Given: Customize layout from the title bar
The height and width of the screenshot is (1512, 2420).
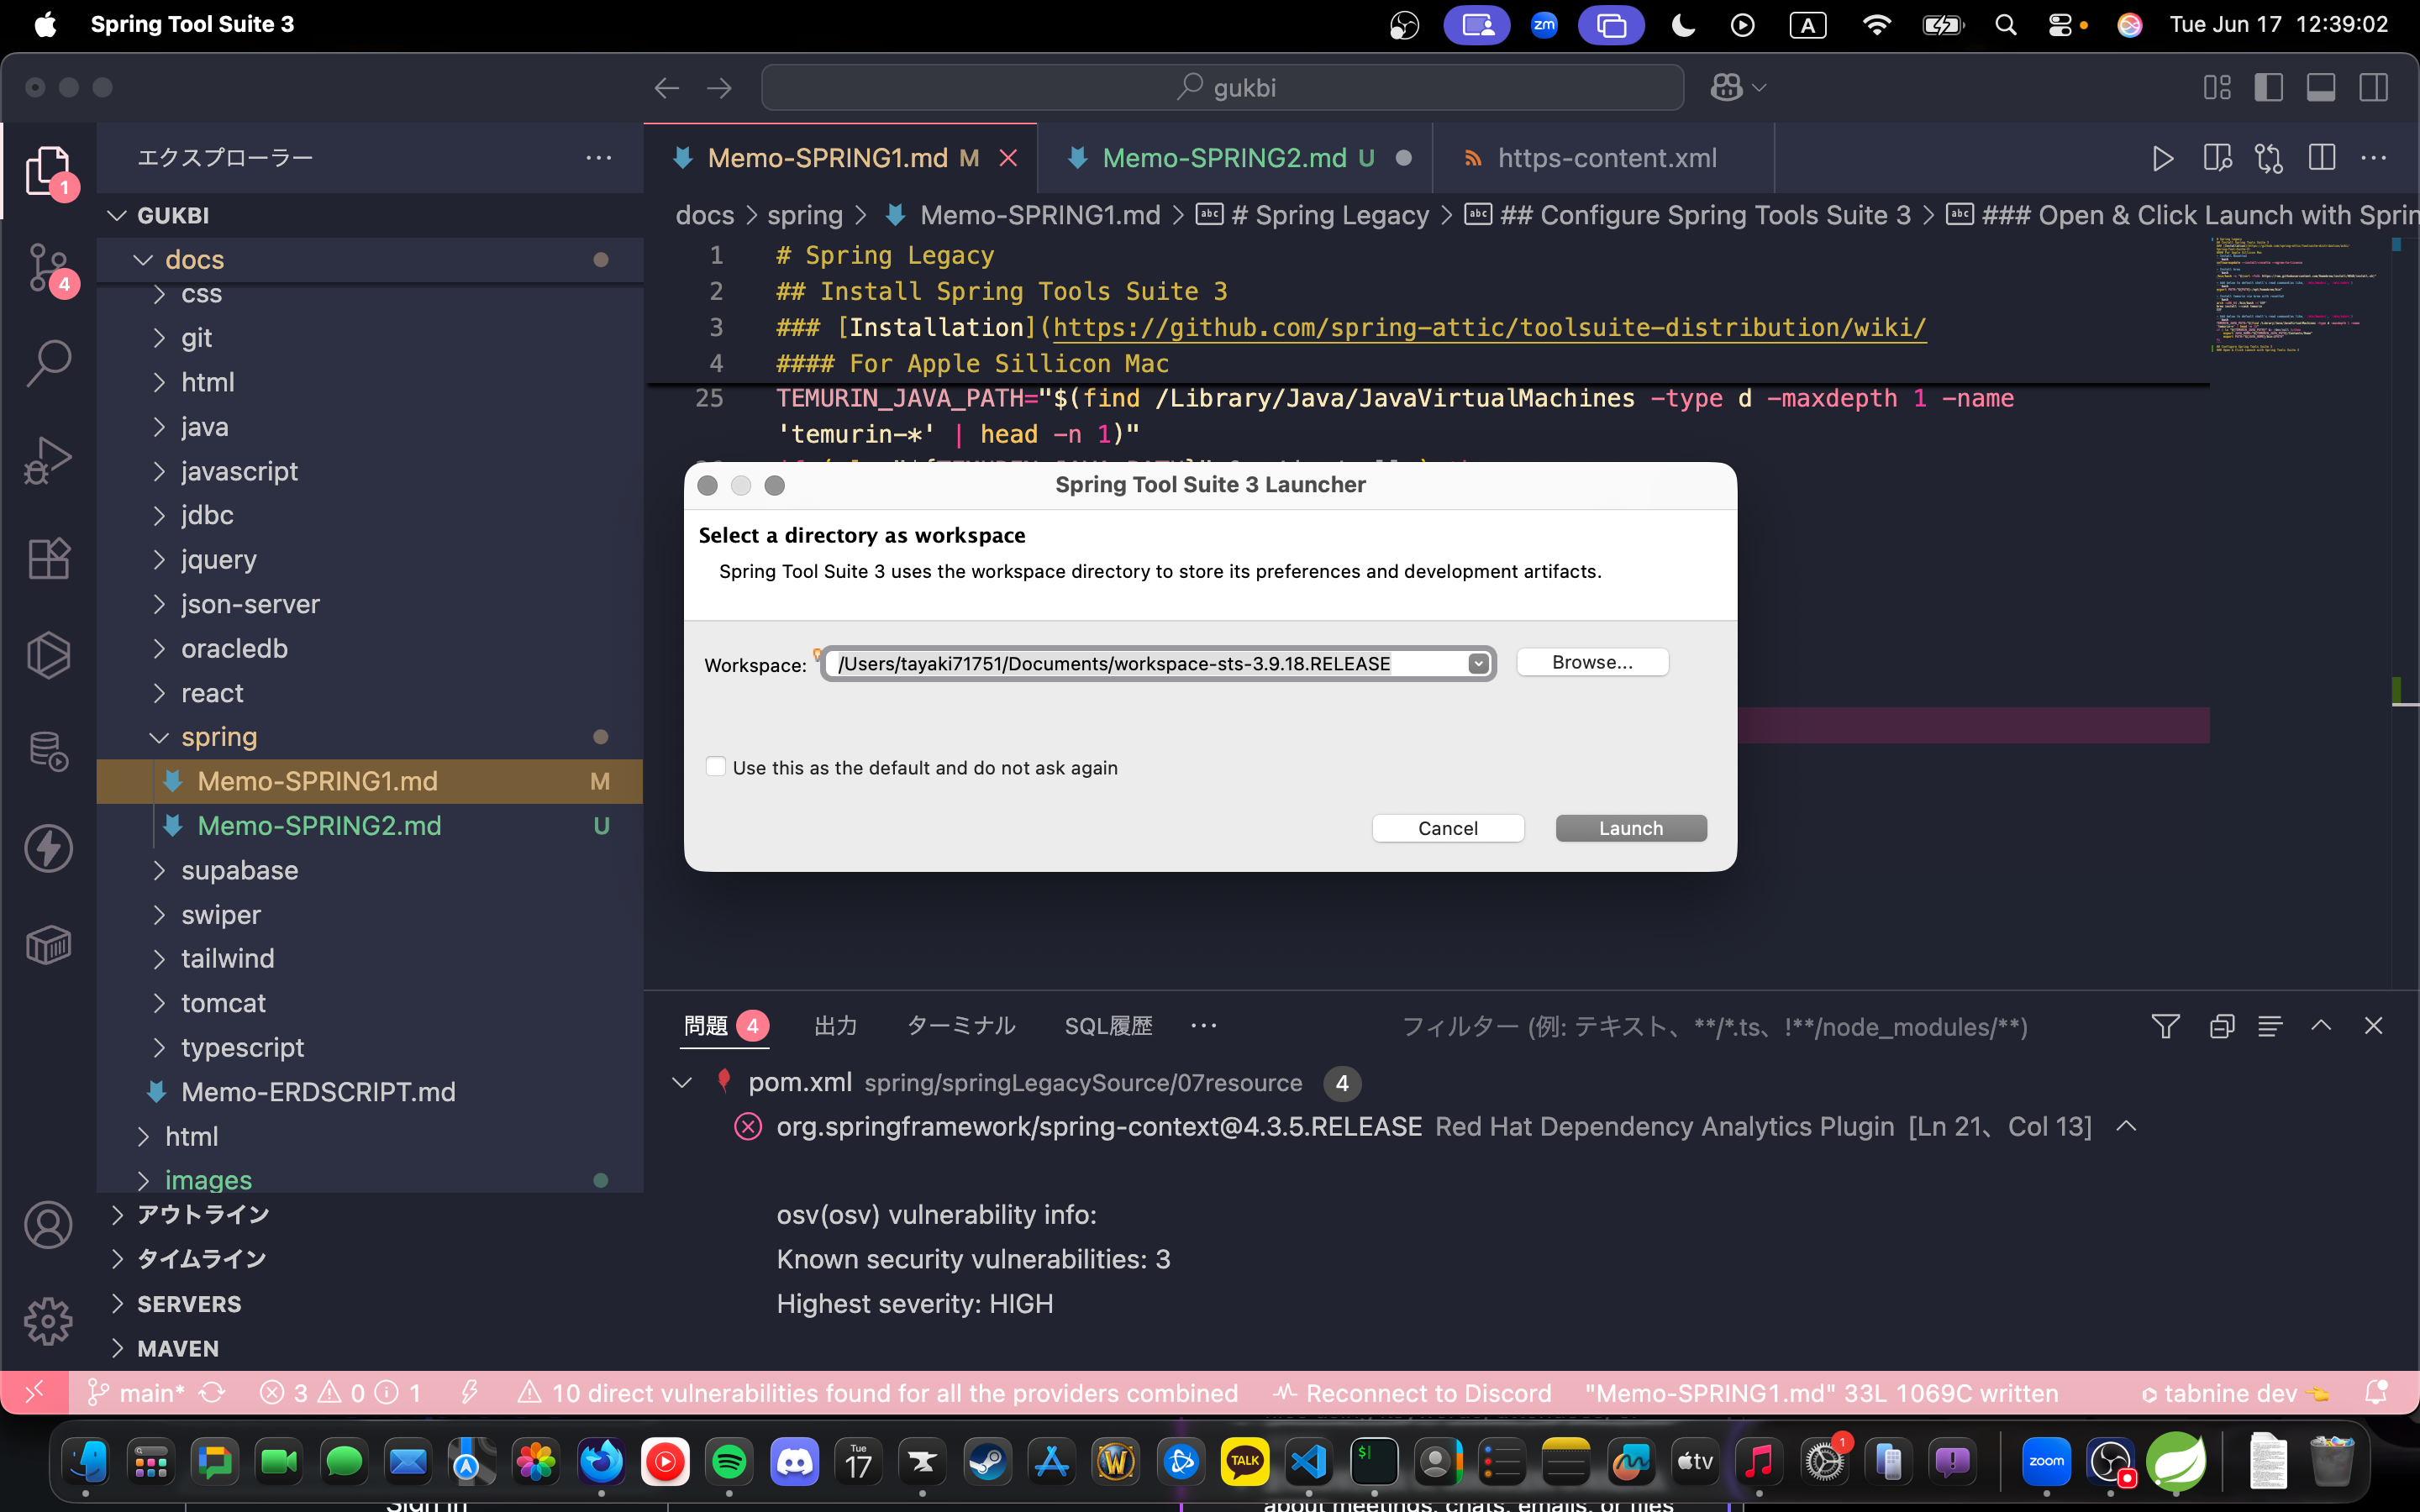Looking at the screenshot, I should (2217, 88).
